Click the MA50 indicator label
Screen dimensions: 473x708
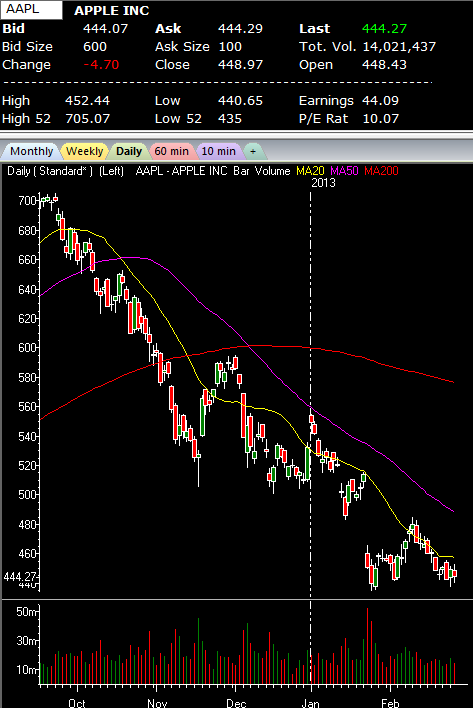click(x=344, y=171)
